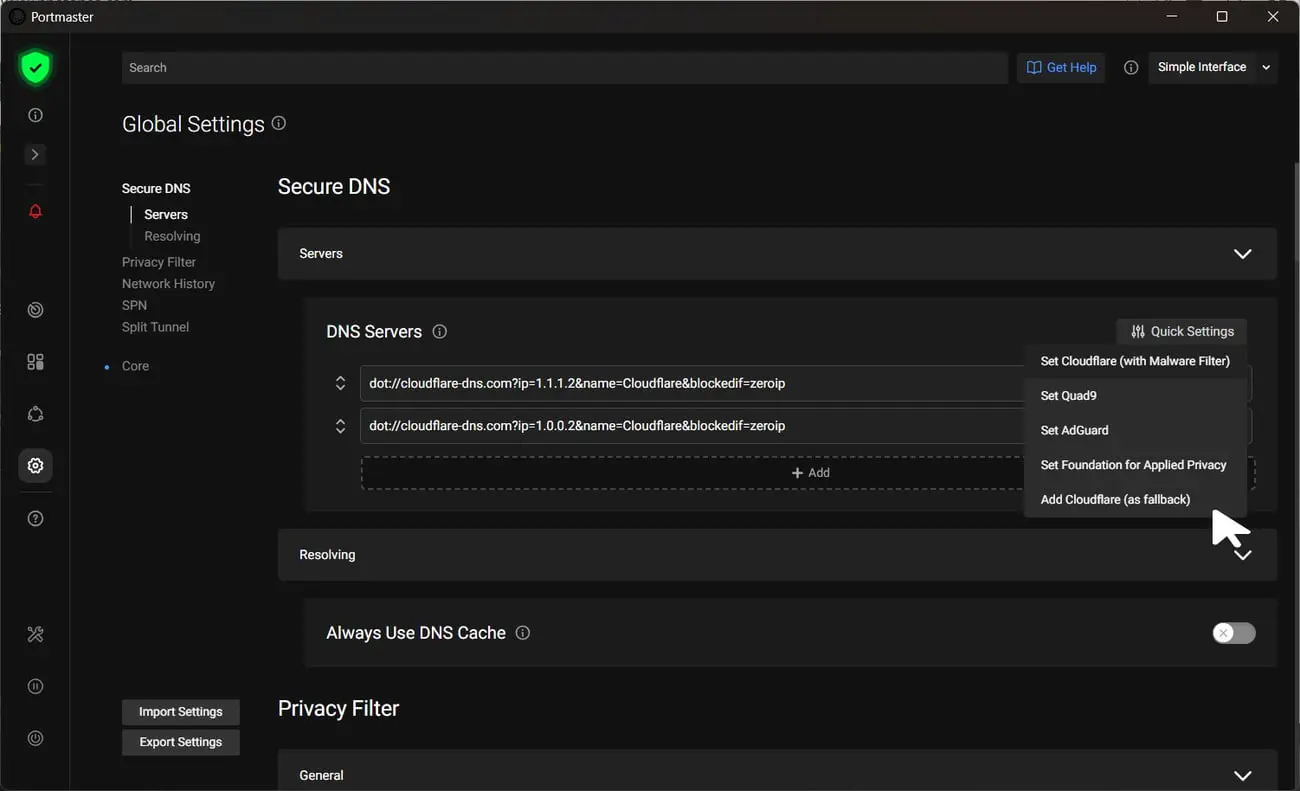The image size is (1300, 791).
Task: Choose Set Foundation for Applied Privacy
Action: click(x=1135, y=465)
